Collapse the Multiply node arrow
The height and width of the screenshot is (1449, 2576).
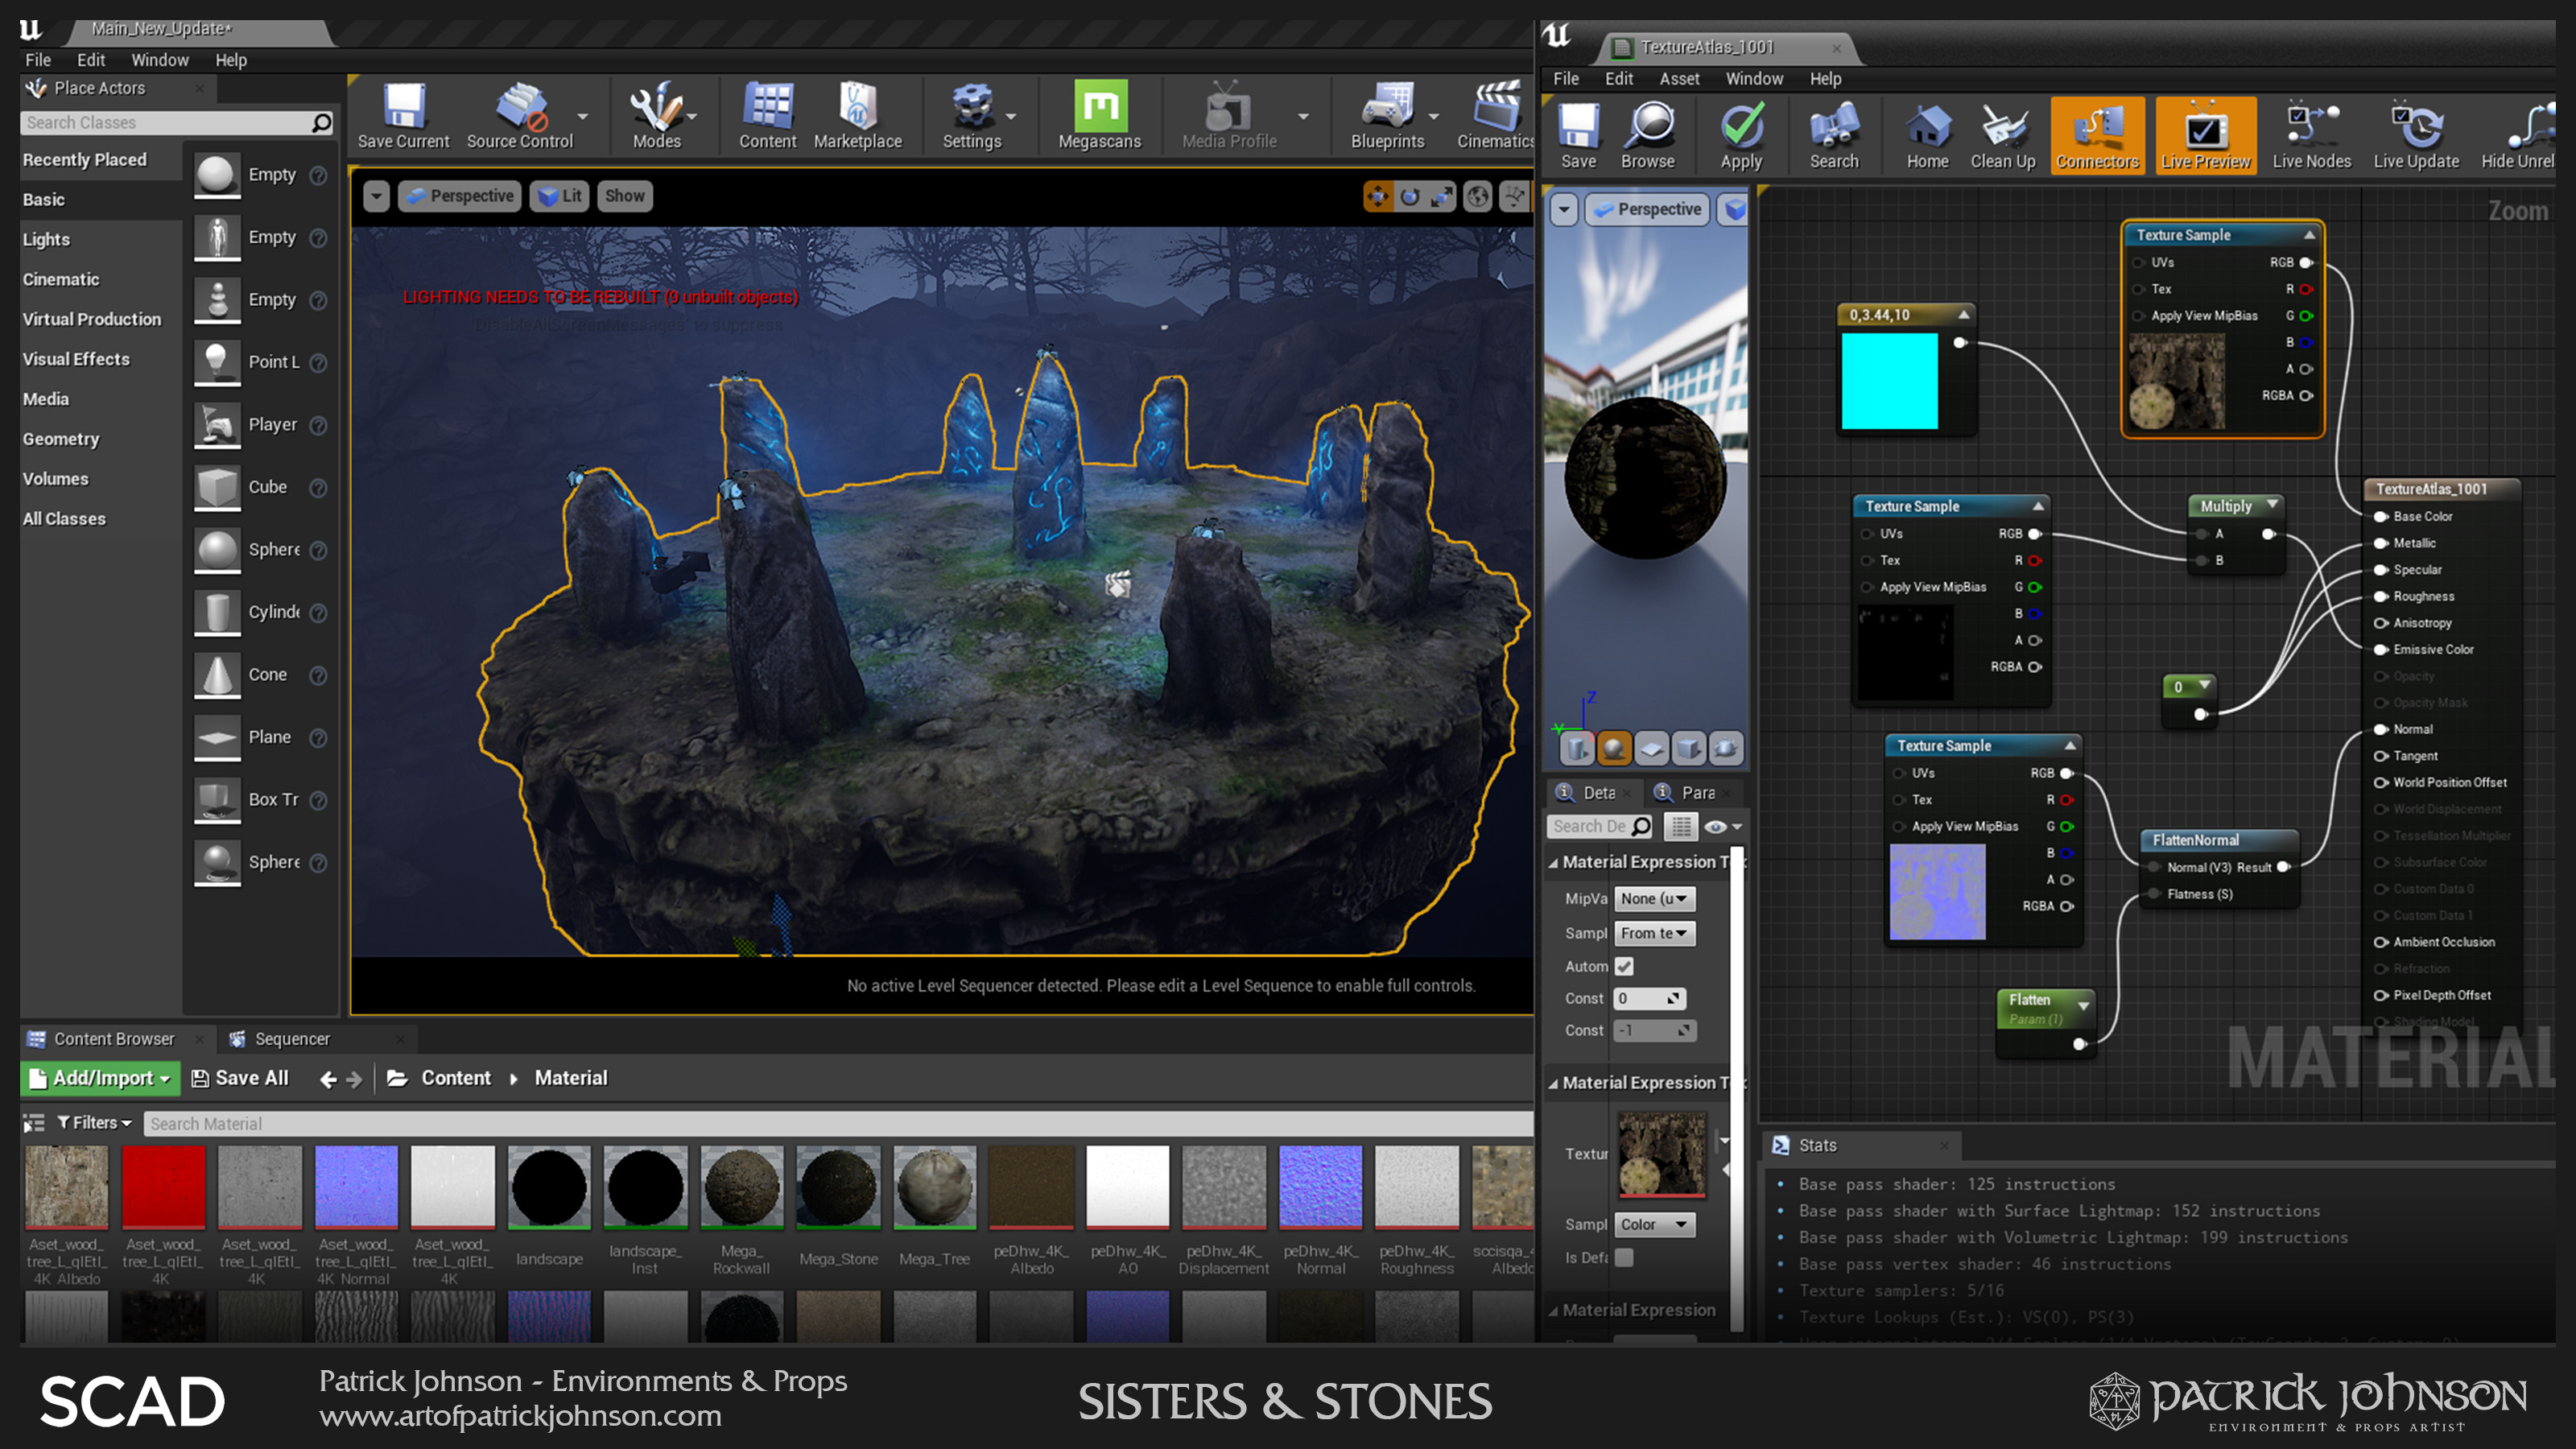point(2272,505)
